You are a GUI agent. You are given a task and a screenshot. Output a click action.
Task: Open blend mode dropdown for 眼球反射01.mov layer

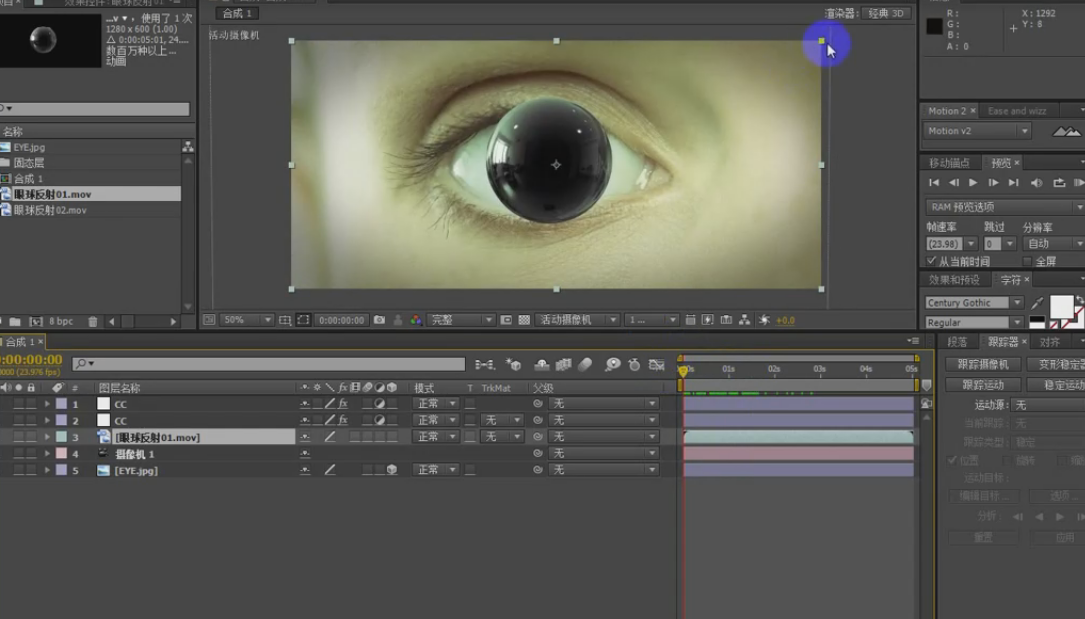(x=436, y=436)
